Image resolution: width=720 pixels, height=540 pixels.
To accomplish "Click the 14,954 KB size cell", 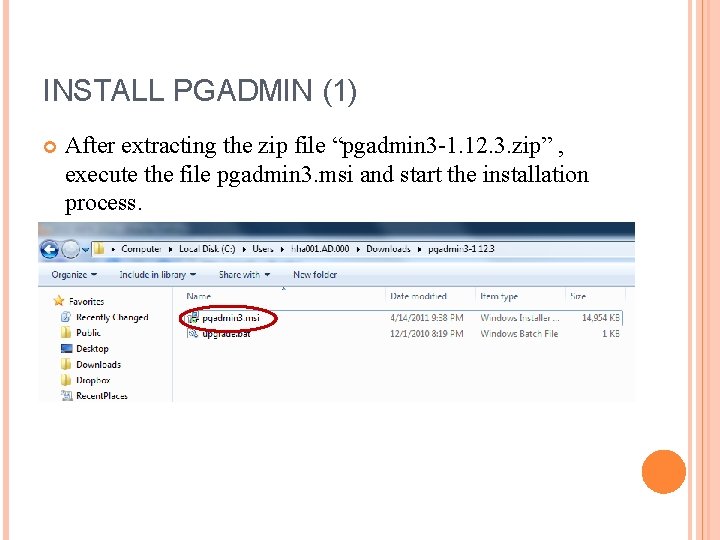I will point(601,318).
